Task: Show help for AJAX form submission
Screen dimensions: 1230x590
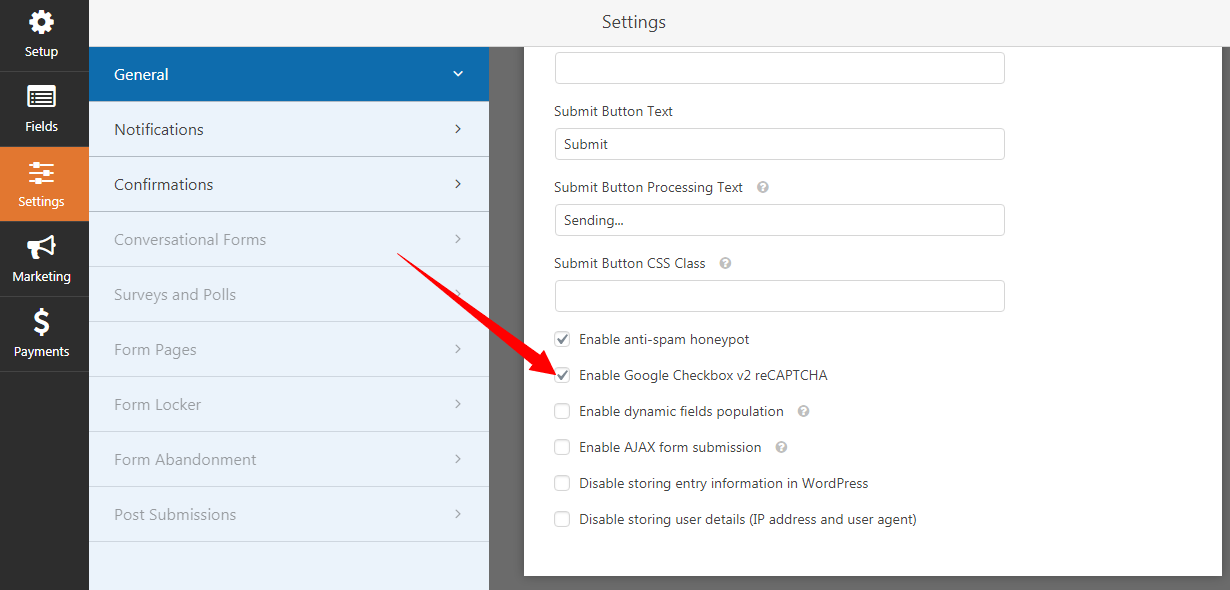Action: click(x=781, y=447)
